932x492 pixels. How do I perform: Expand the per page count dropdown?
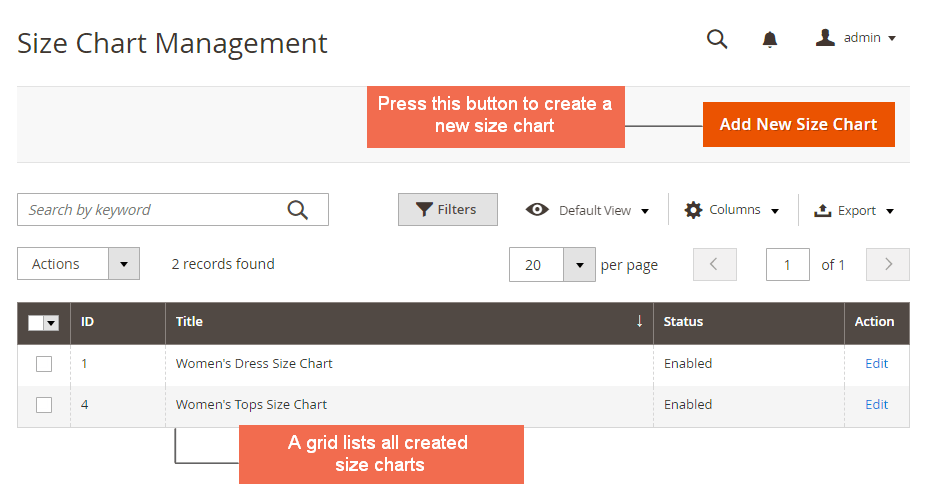coord(580,265)
